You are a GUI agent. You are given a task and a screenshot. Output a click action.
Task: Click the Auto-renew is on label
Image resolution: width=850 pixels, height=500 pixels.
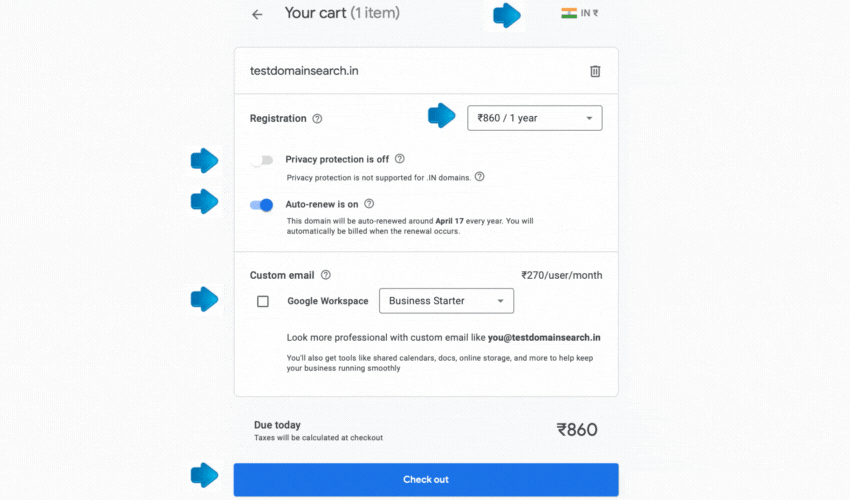322,204
